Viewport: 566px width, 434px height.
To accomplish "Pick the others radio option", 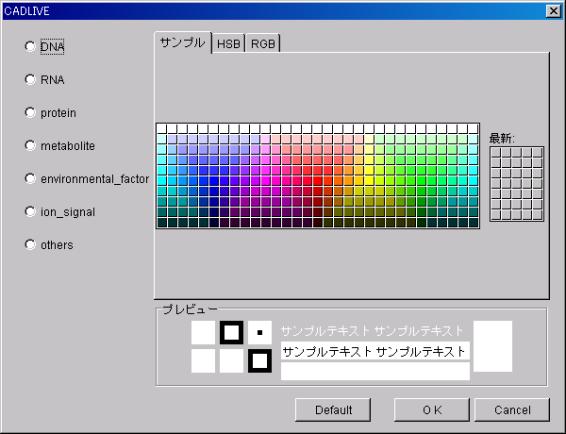I will click(x=30, y=245).
